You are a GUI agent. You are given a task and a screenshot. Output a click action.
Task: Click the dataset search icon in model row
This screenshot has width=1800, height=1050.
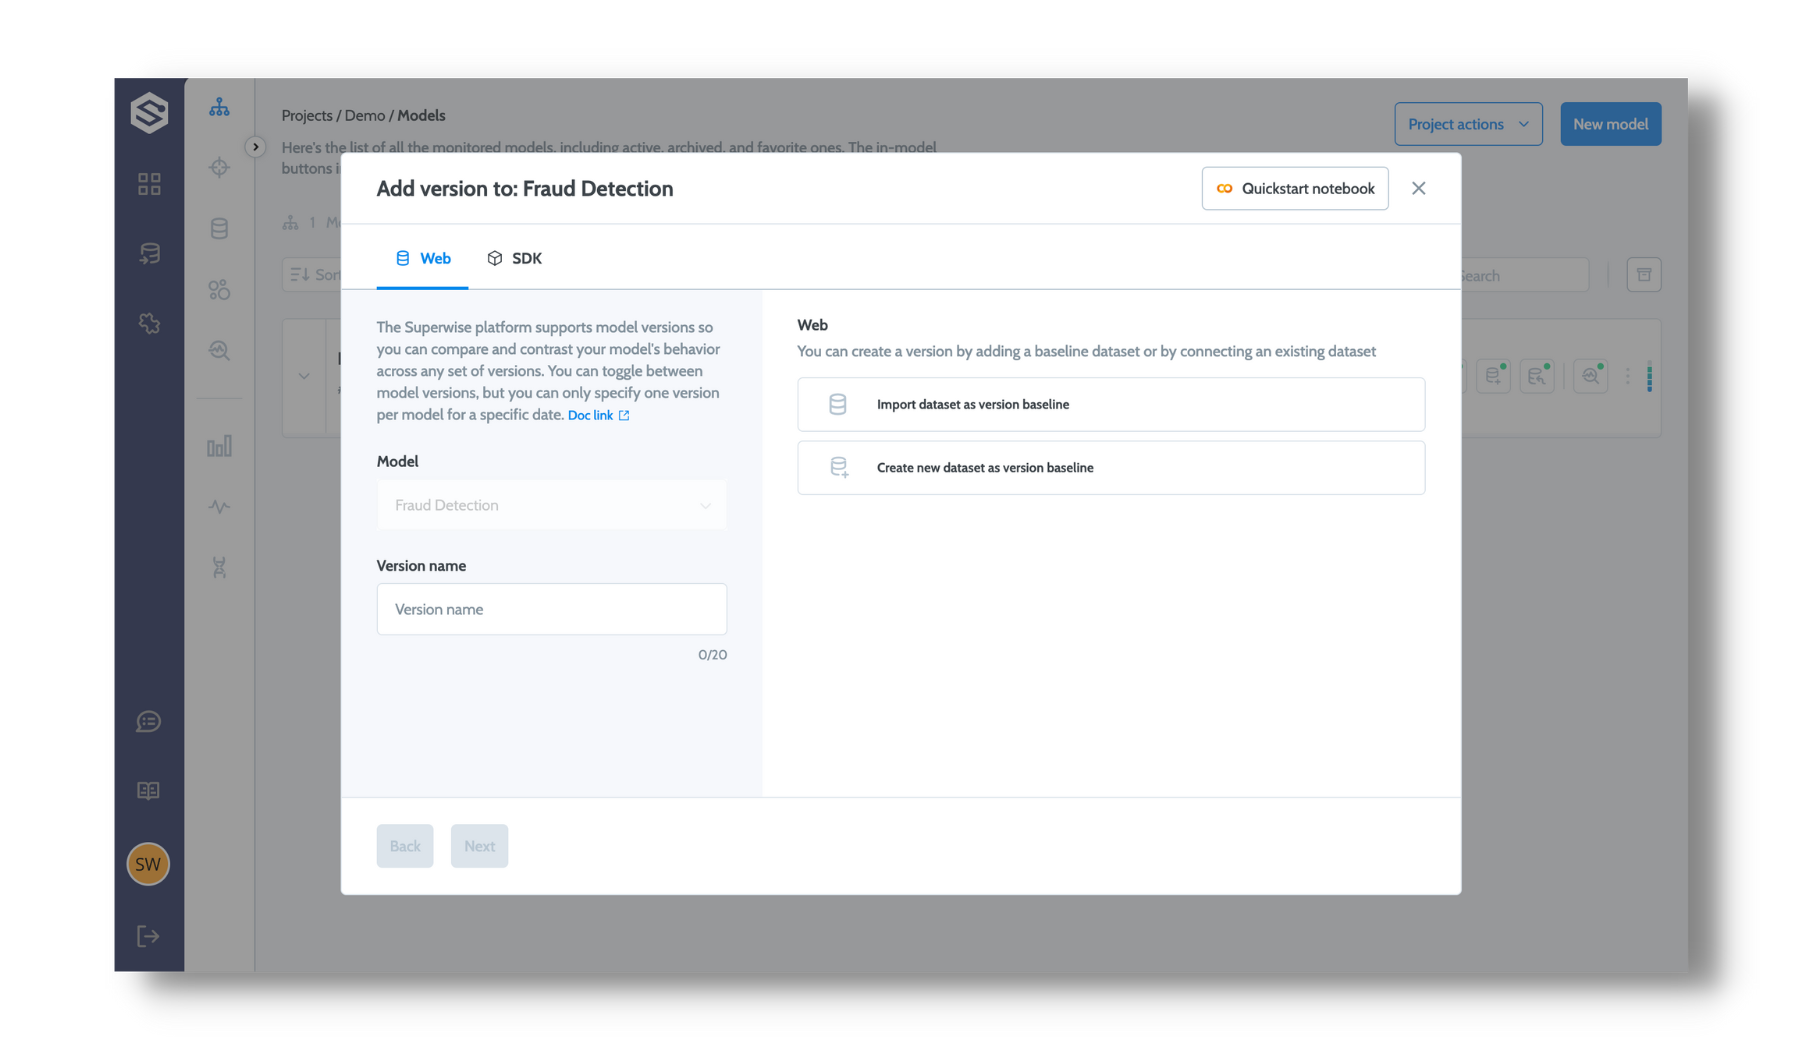point(1537,376)
